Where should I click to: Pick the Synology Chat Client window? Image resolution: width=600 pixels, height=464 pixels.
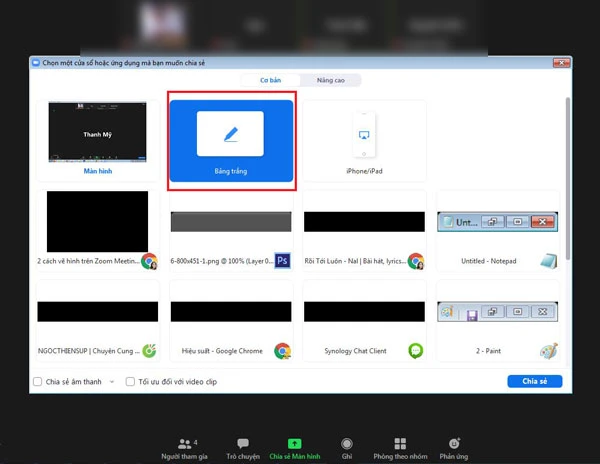[363, 318]
